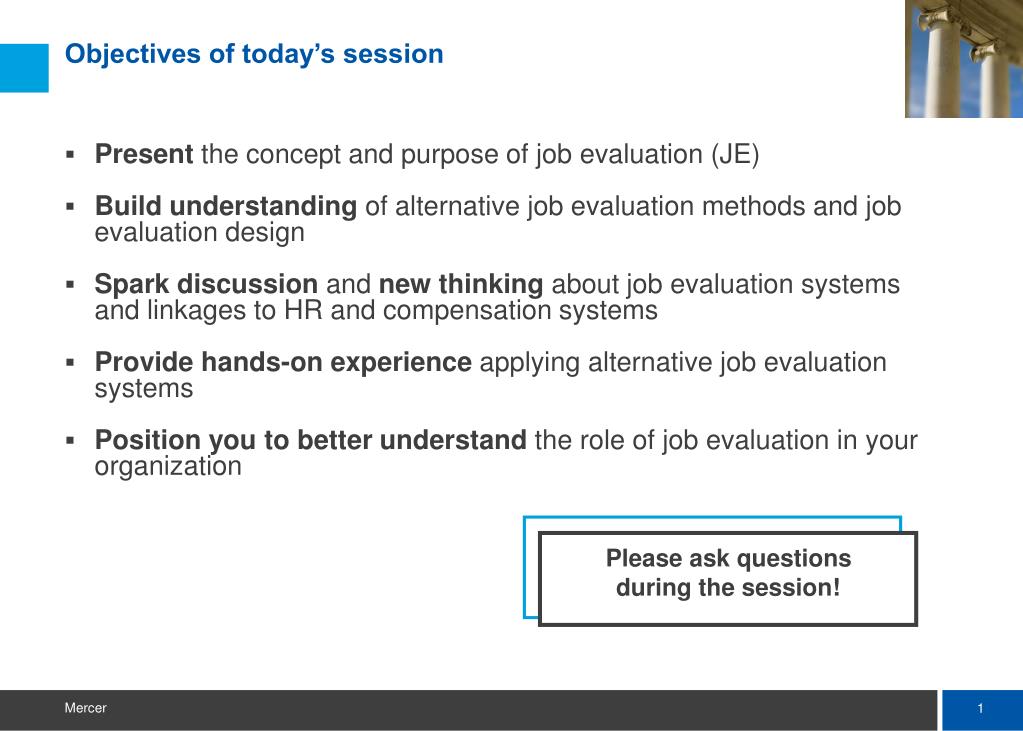
Task: Click the 'Mercer' label in the footer
Action: [x=85, y=708]
